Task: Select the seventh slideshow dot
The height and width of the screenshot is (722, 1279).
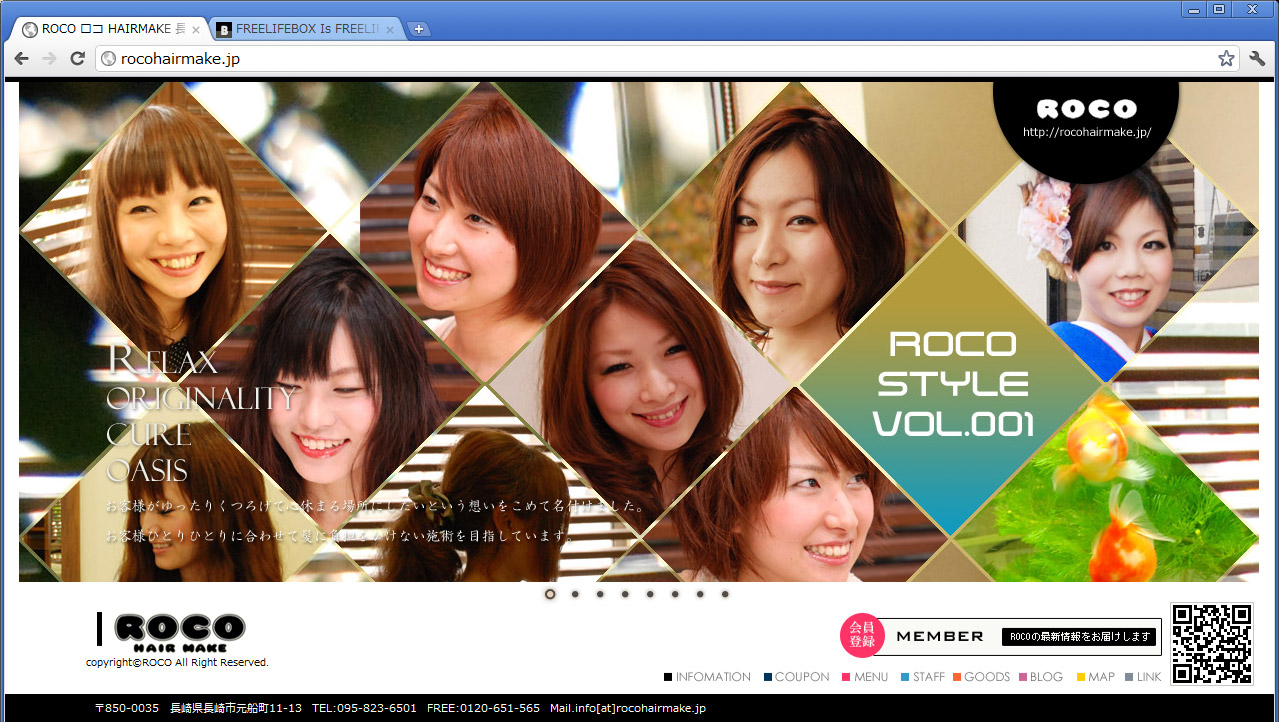Action: pyautogui.click(x=700, y=594)
